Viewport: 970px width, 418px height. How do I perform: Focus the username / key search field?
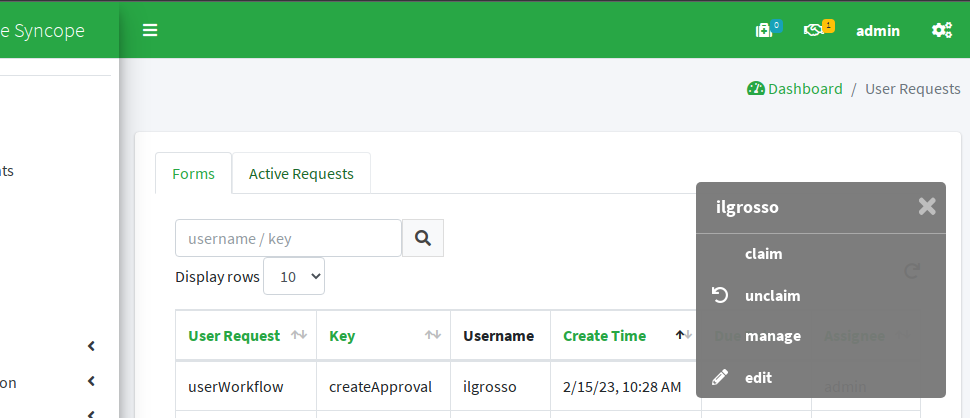[x=288, y=238]
